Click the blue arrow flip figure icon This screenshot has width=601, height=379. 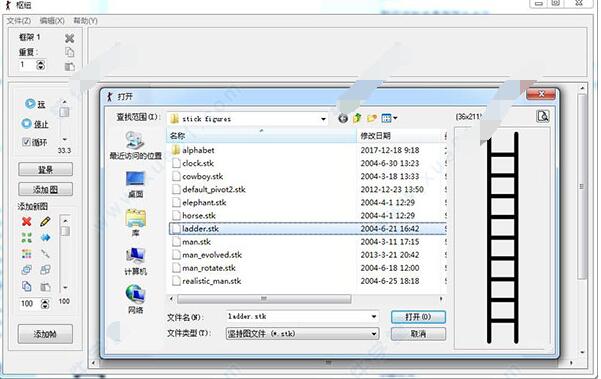tap(45, 238)
